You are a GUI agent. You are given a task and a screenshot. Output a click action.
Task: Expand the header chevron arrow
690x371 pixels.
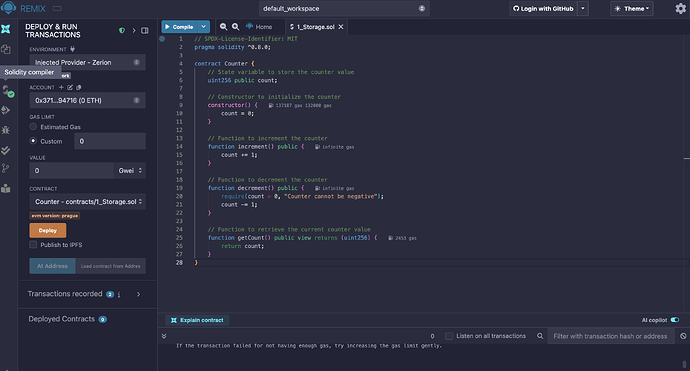point(134,30)
